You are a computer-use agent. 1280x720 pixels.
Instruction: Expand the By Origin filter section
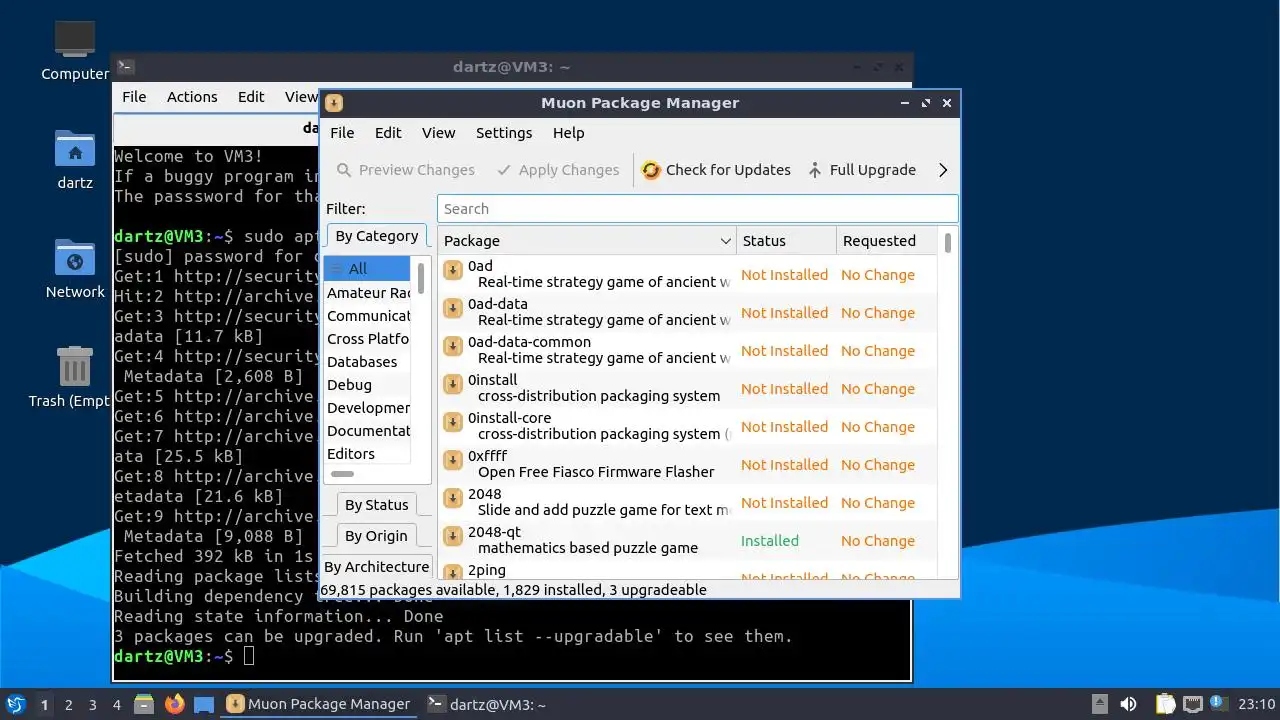coord(376,536)
